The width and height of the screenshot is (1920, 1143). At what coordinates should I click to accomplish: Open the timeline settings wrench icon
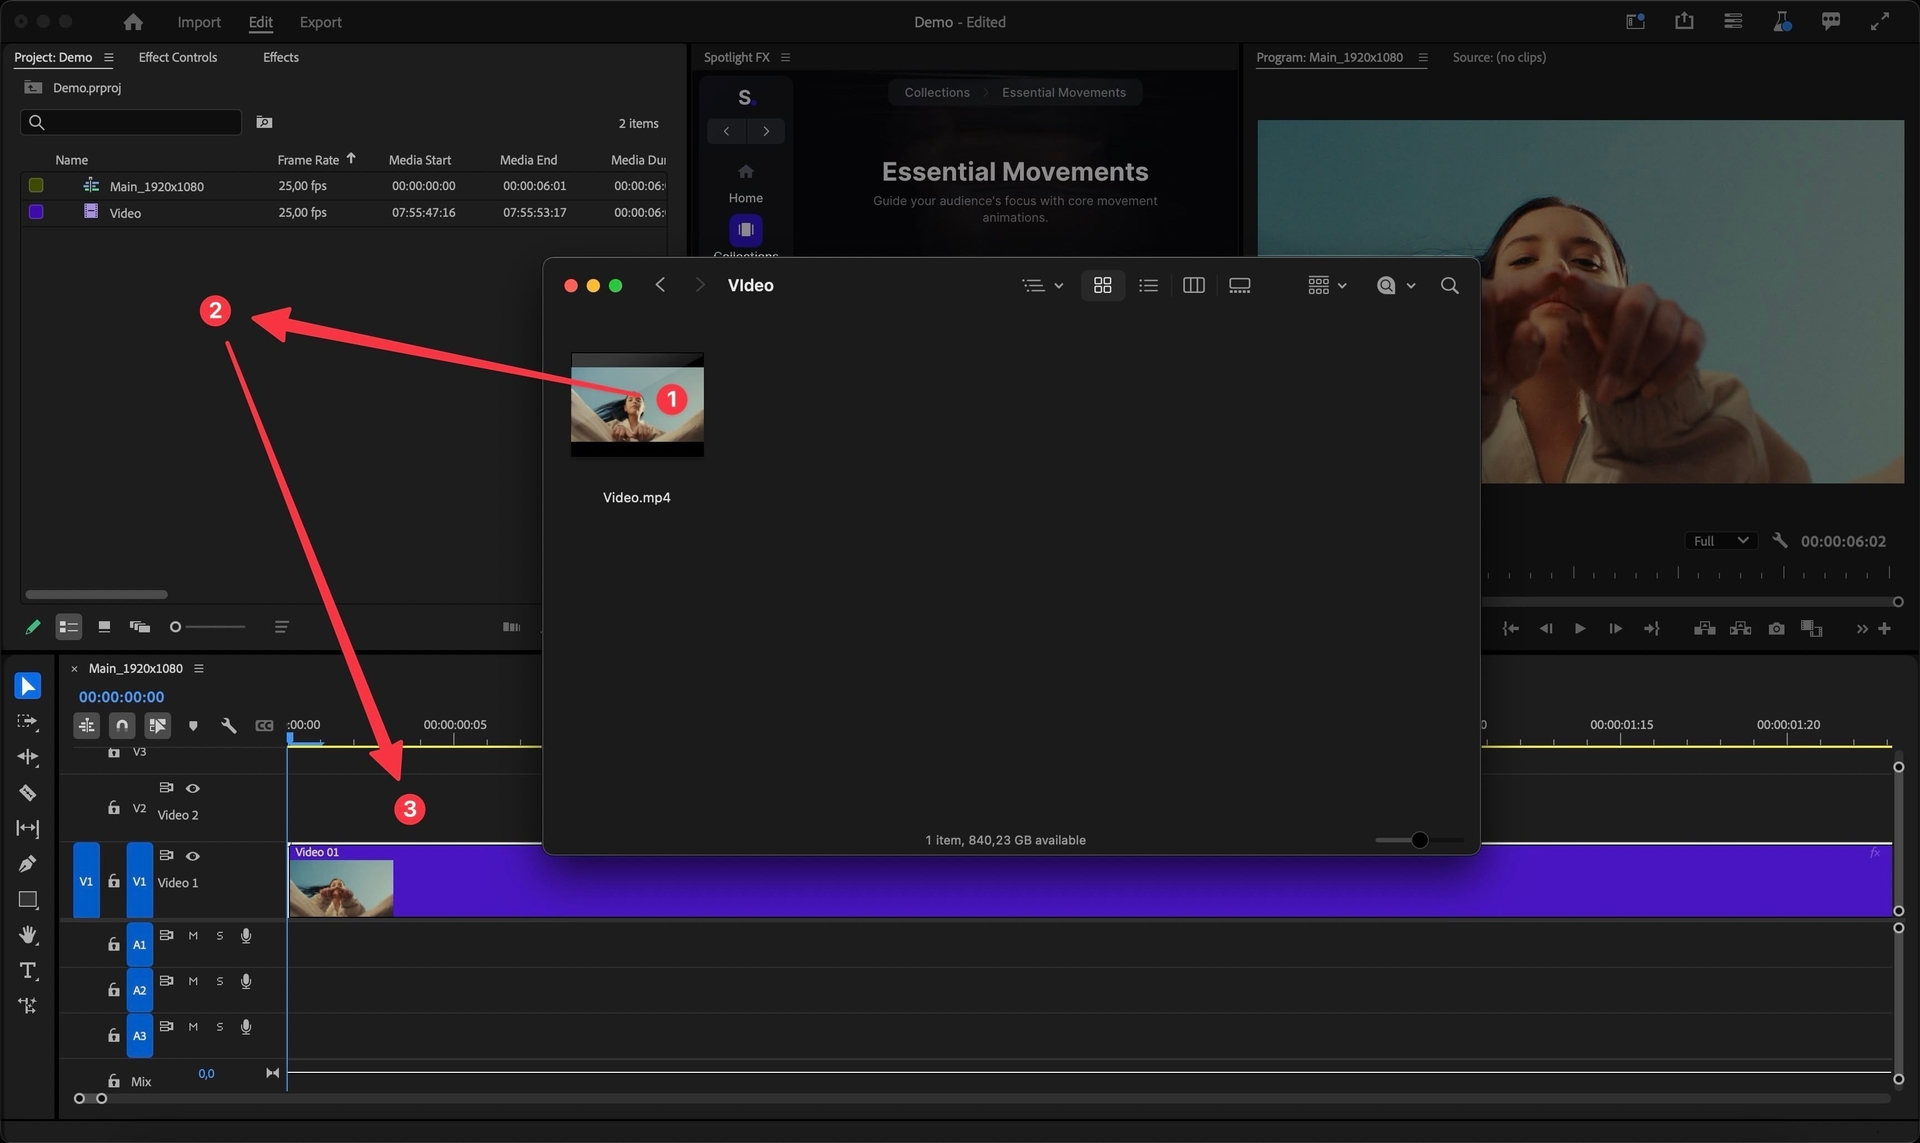pos(229,726)
